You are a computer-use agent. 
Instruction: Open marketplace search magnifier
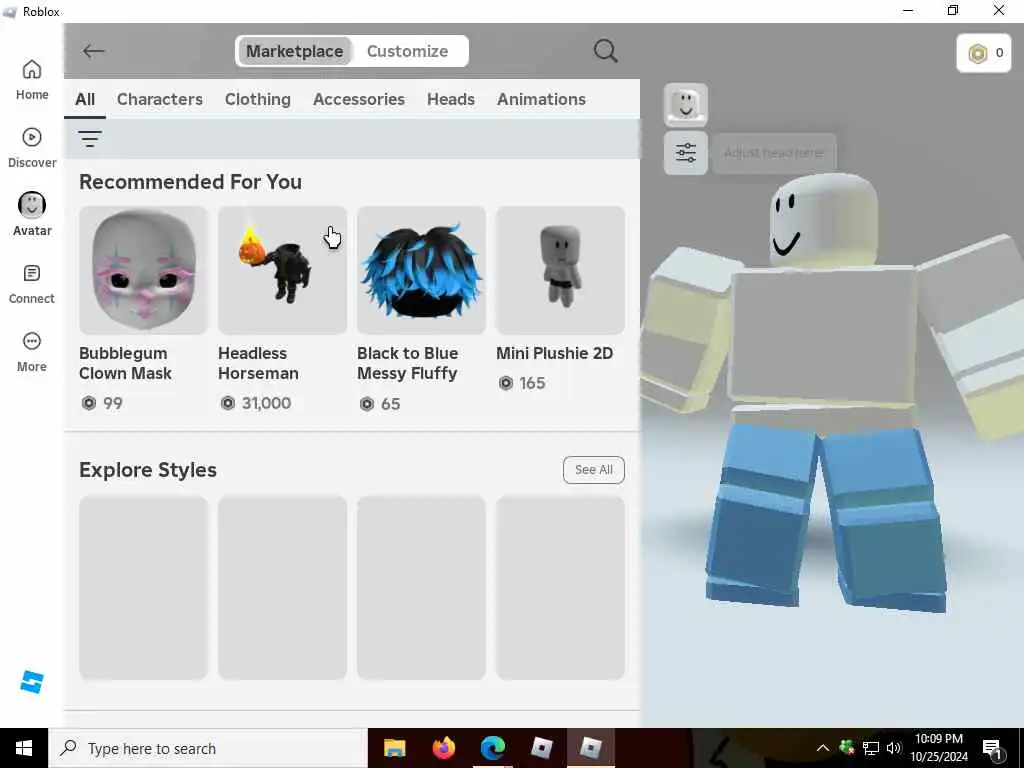pyautogui.click(x=605, y=51)
